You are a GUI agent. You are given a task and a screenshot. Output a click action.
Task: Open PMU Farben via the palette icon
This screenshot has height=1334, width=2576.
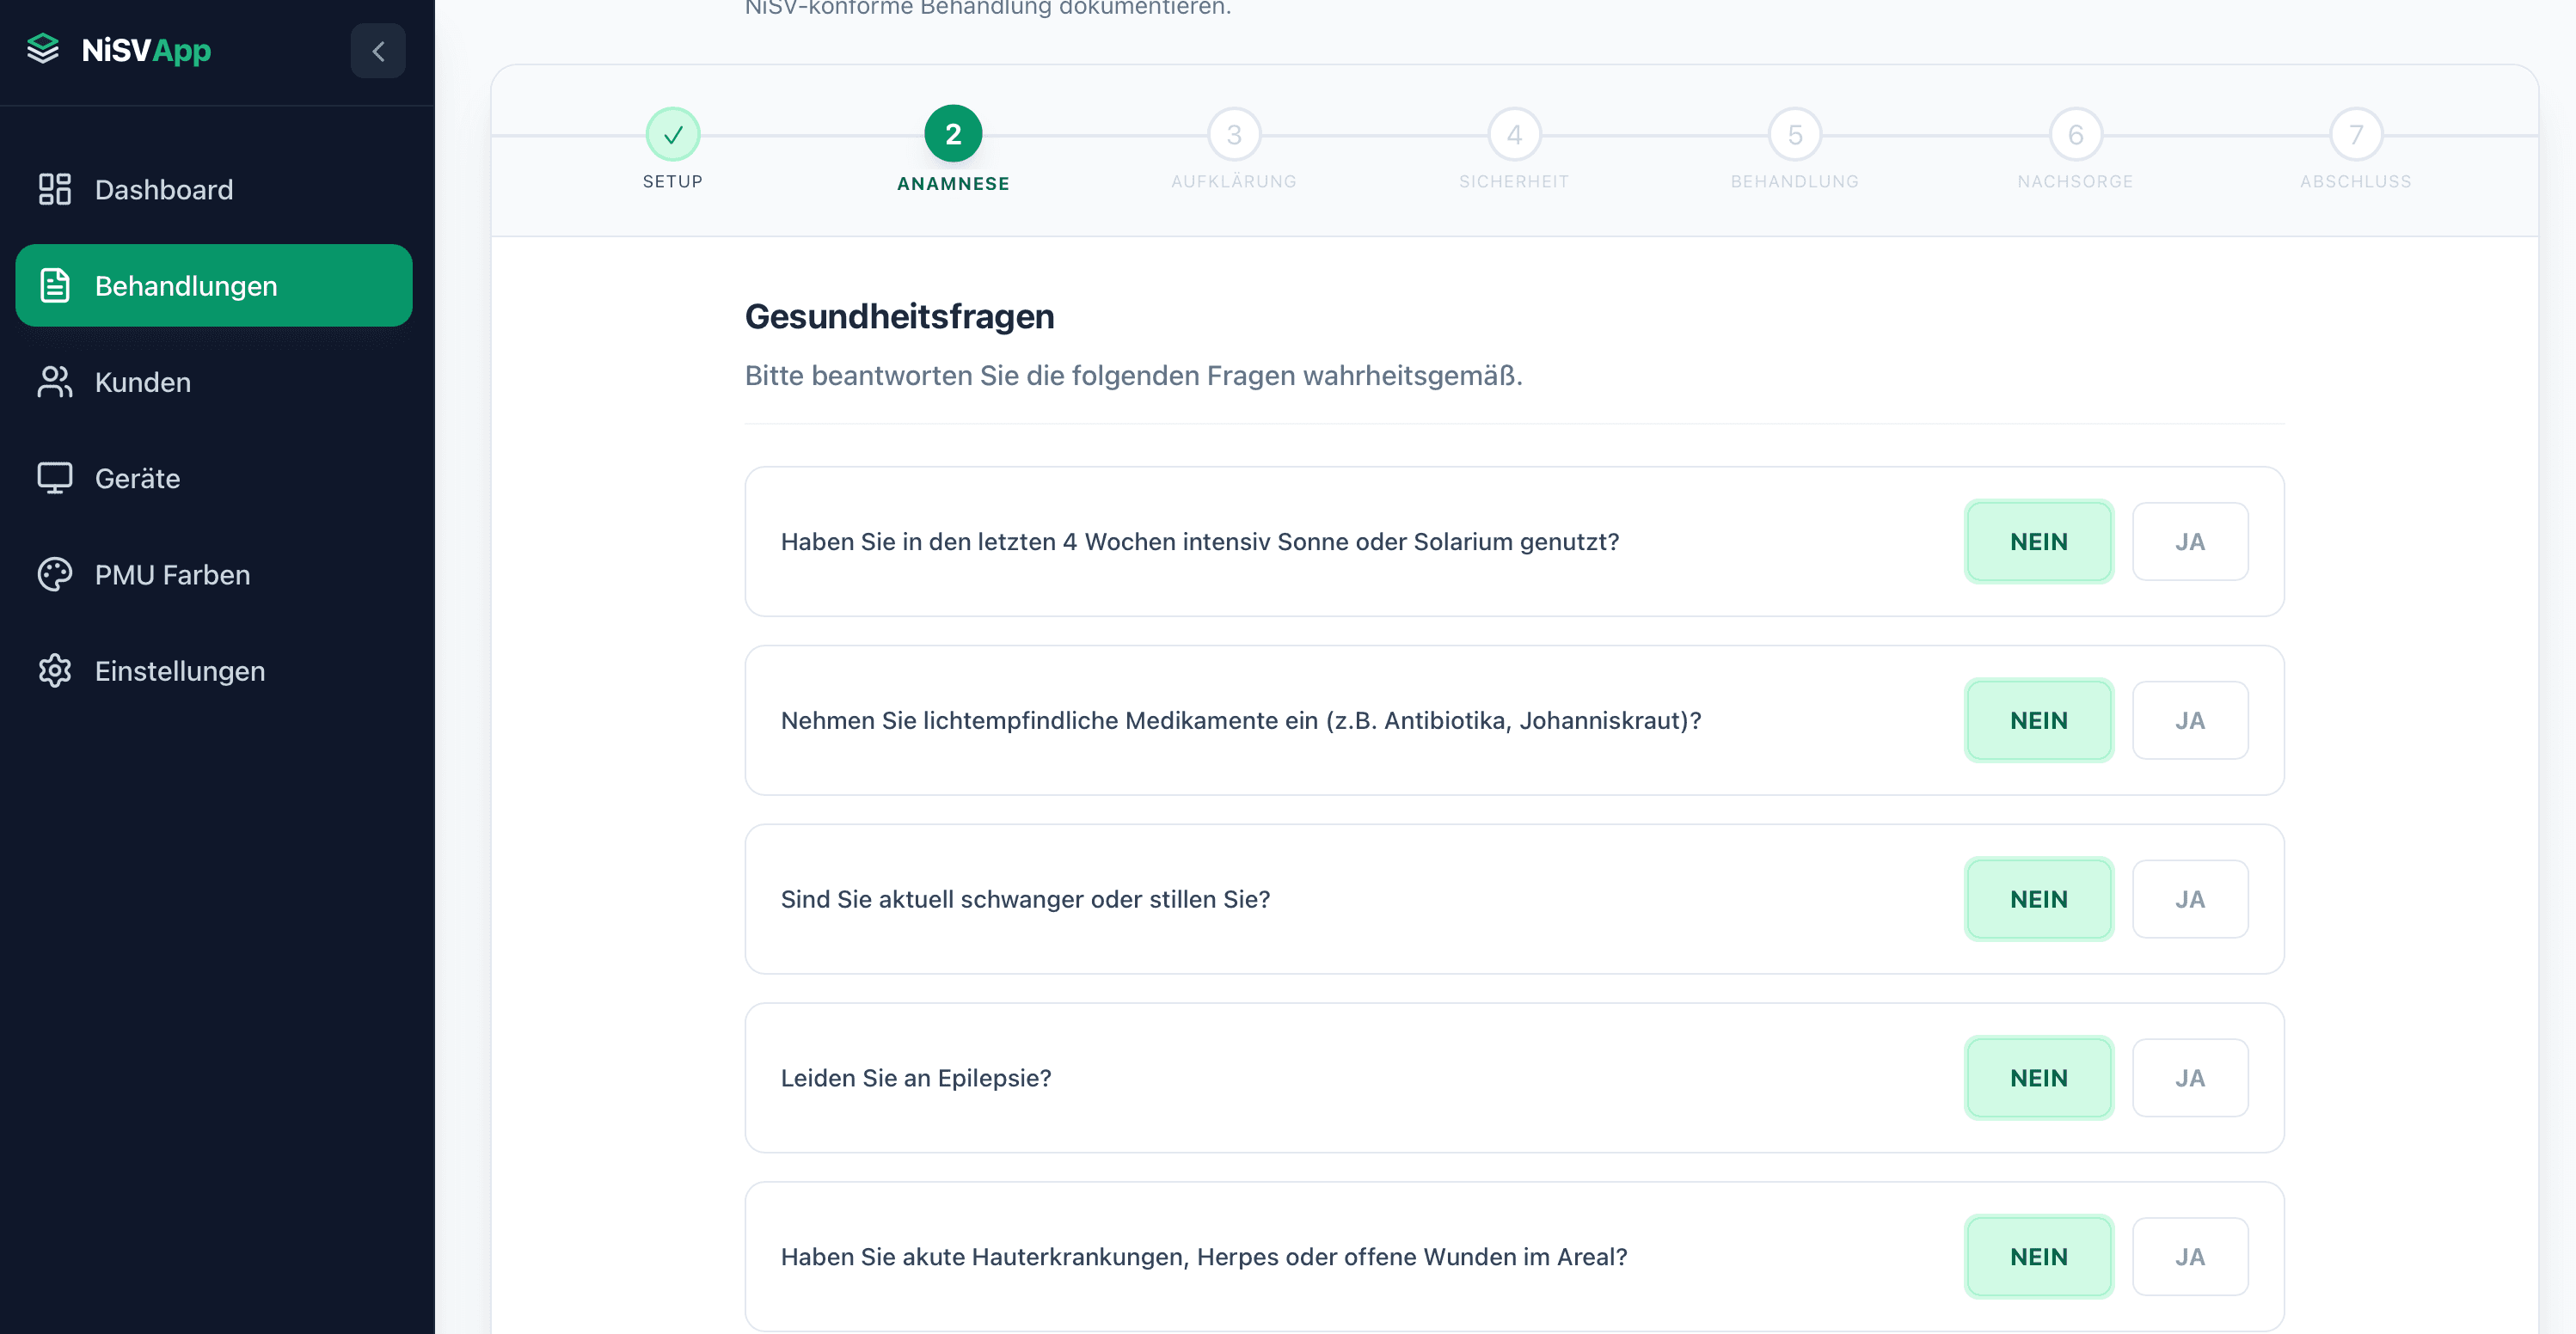[54, 574]
